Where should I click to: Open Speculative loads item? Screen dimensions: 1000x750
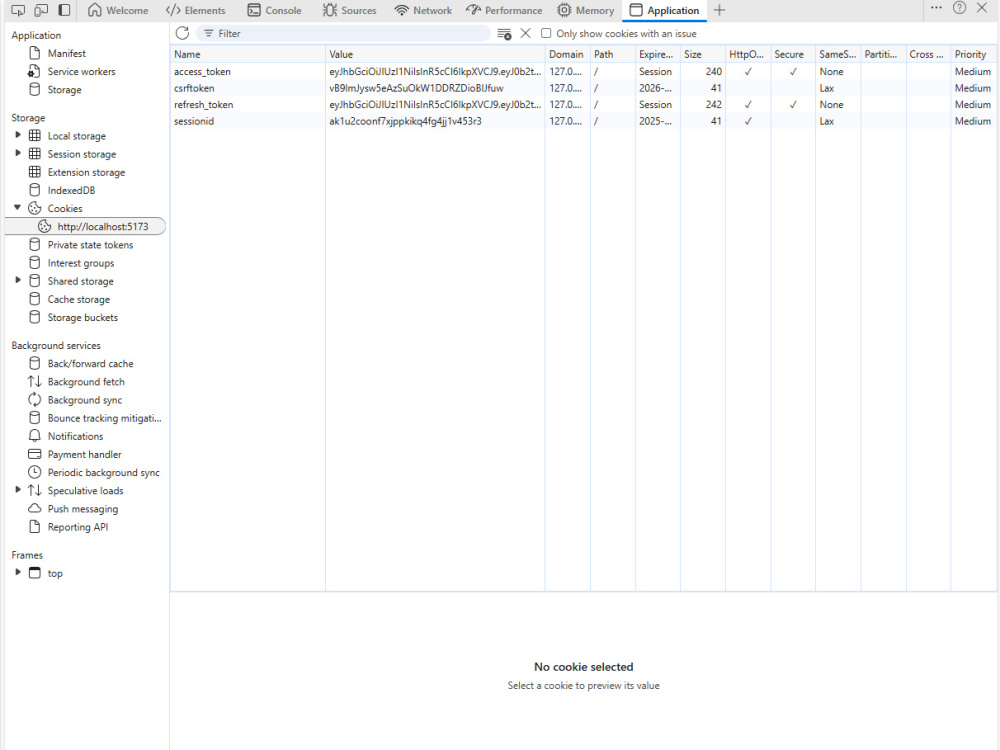pos(85,490)
